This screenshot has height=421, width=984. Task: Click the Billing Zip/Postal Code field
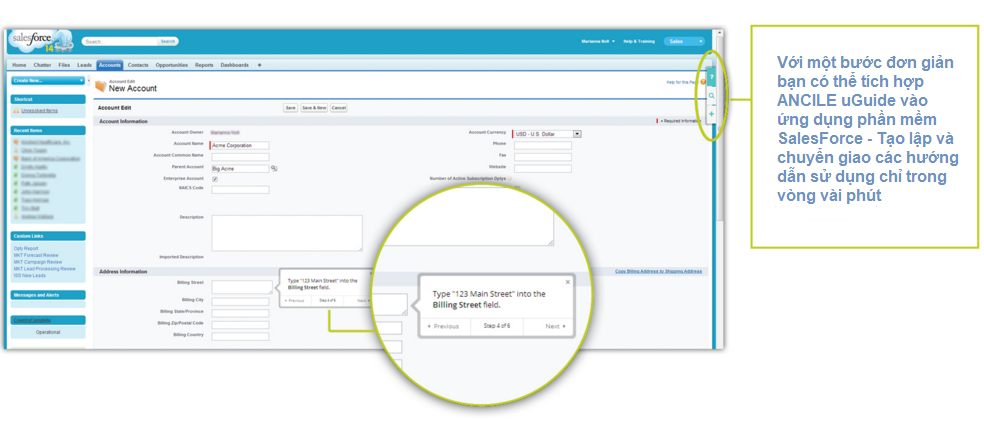[x=240, y=325]
